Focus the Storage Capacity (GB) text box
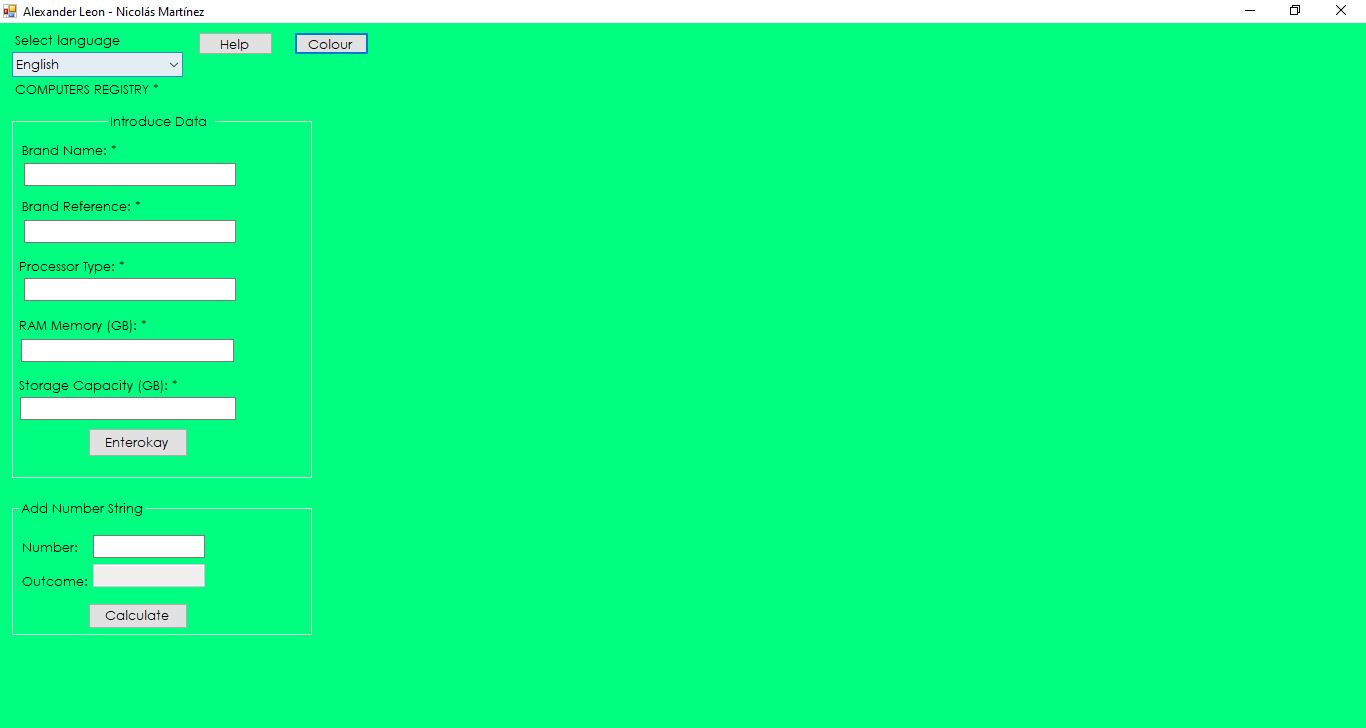This screenshot has height=728, width=1366. coord(127,408)
